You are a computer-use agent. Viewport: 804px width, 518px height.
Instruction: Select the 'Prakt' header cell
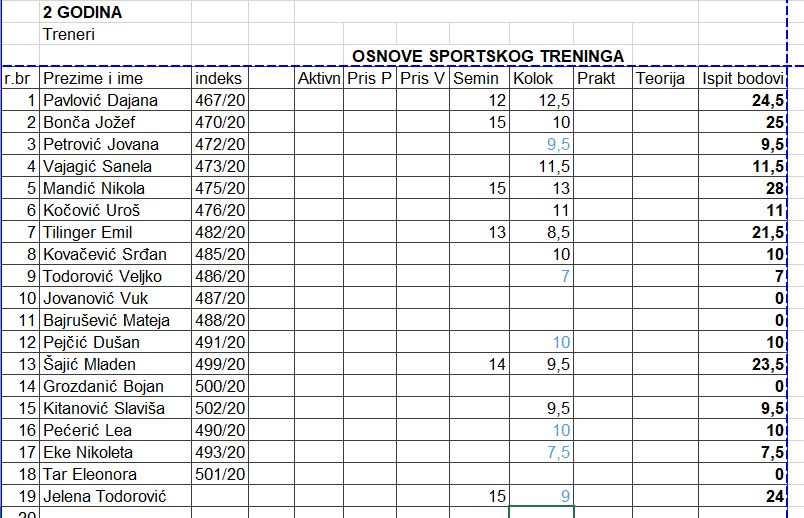[x=597, y=78]
